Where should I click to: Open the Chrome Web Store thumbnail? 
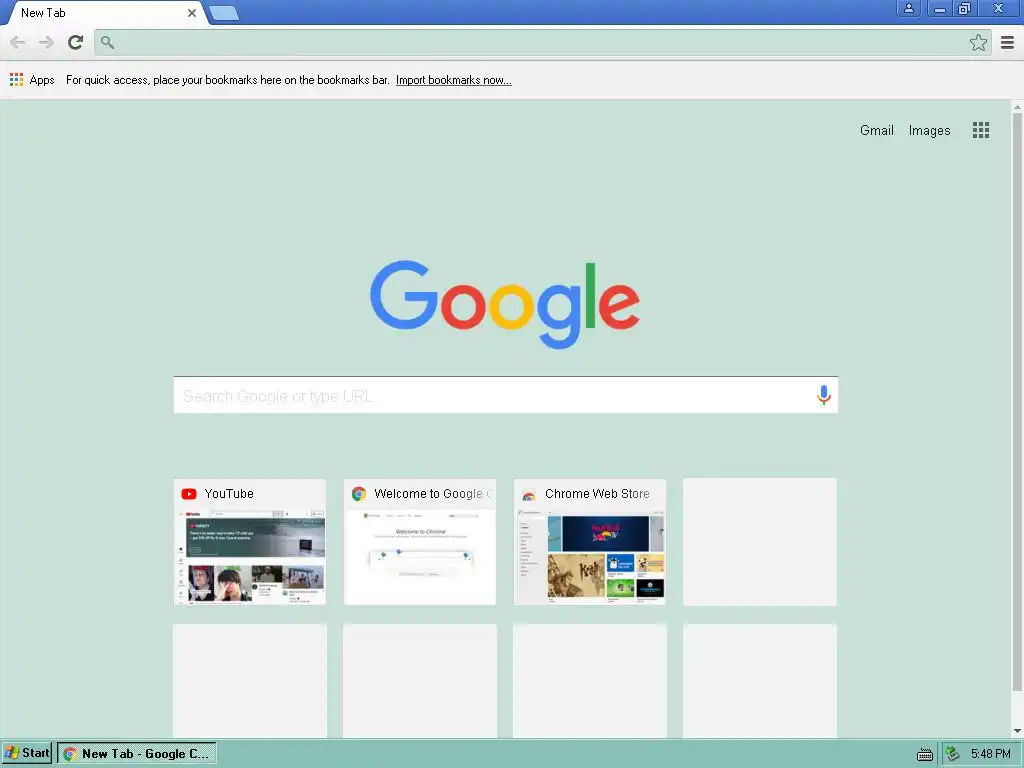click(590, 541)
